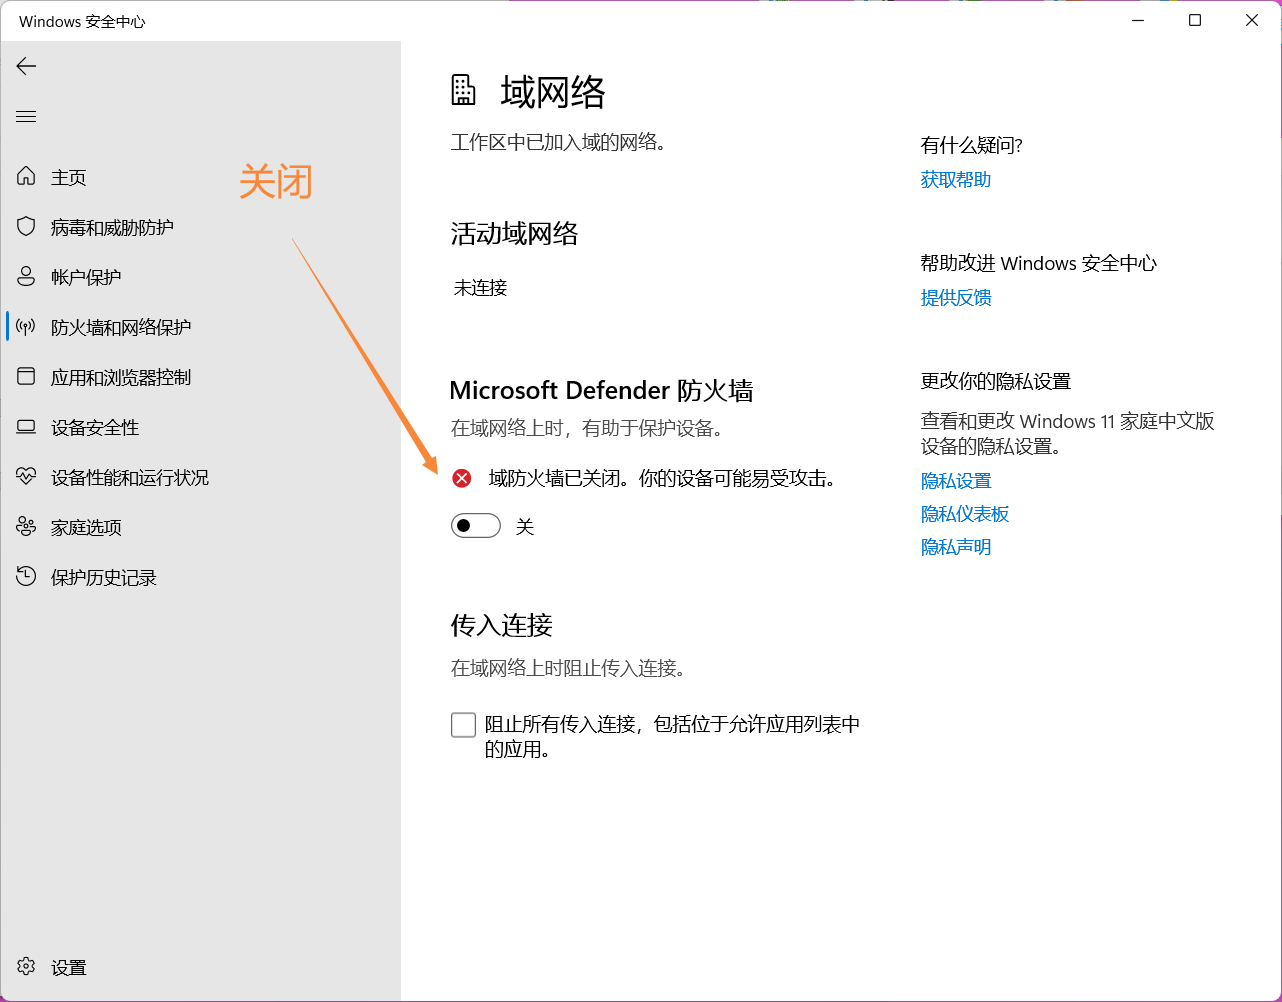Click the 工作区中已加入域的网络 description
The height and width of the screenshot is (1002, 1282).
560,142
